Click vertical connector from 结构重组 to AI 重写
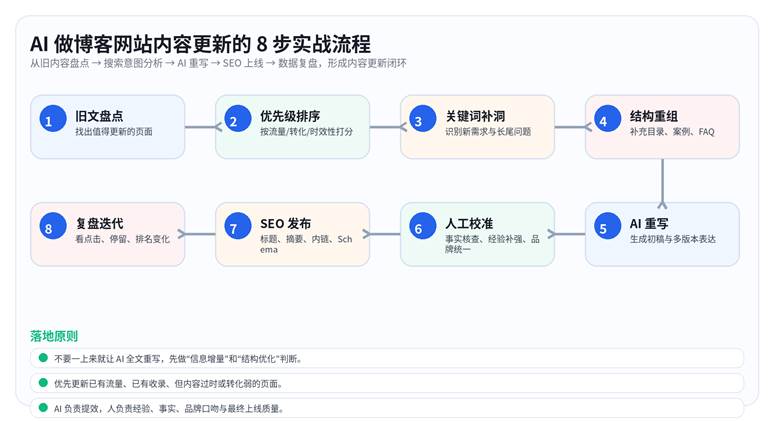Screen dimensions: 774x421 click(662, 180)
